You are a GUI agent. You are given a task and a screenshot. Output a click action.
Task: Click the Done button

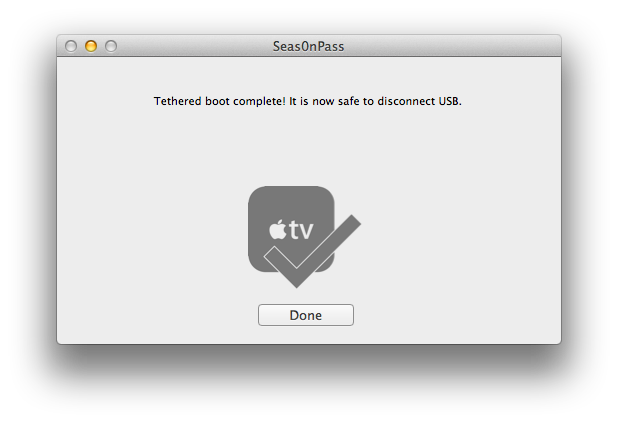tap(306, 315)
